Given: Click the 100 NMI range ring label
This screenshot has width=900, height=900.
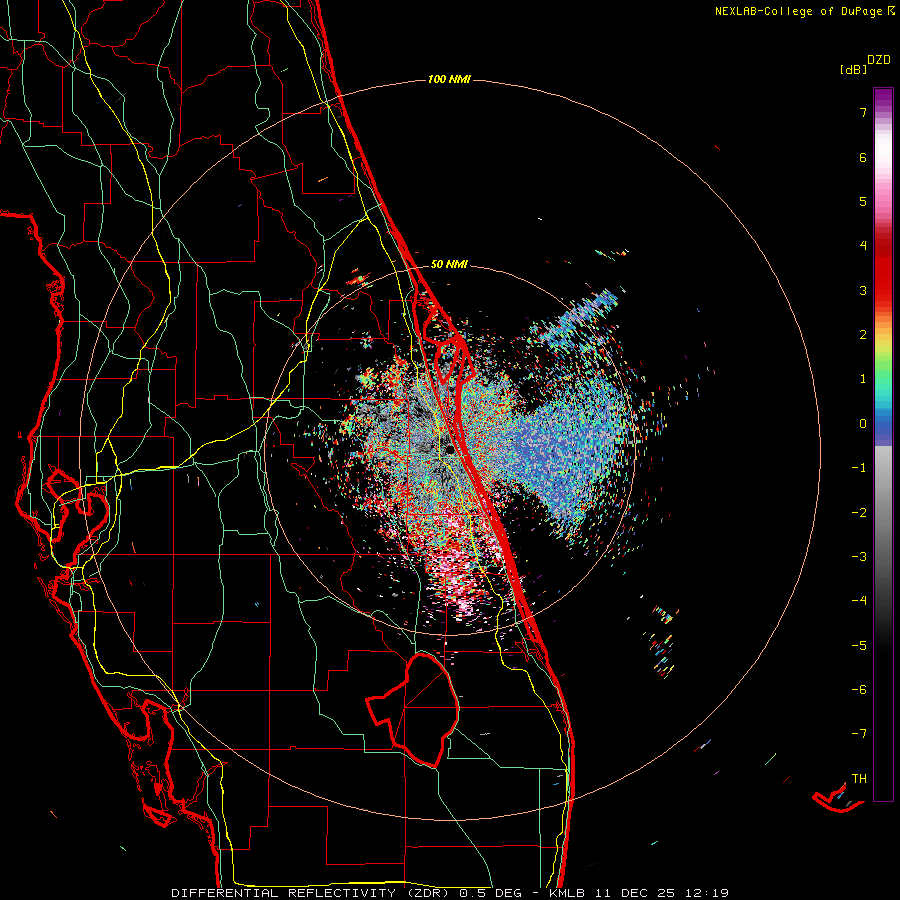Looking at the screenshot, I should (x=449, y=79).
